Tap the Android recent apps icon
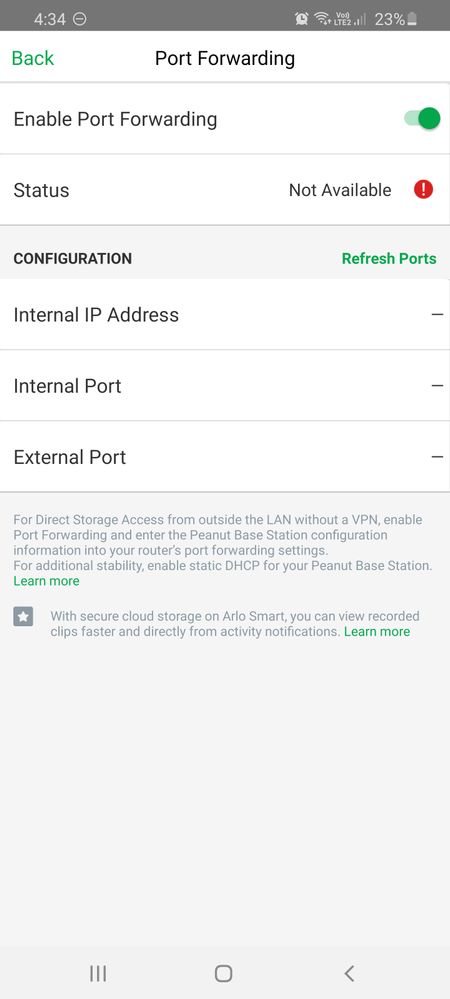Screen dimensions: 450x999 pos(98,973)
